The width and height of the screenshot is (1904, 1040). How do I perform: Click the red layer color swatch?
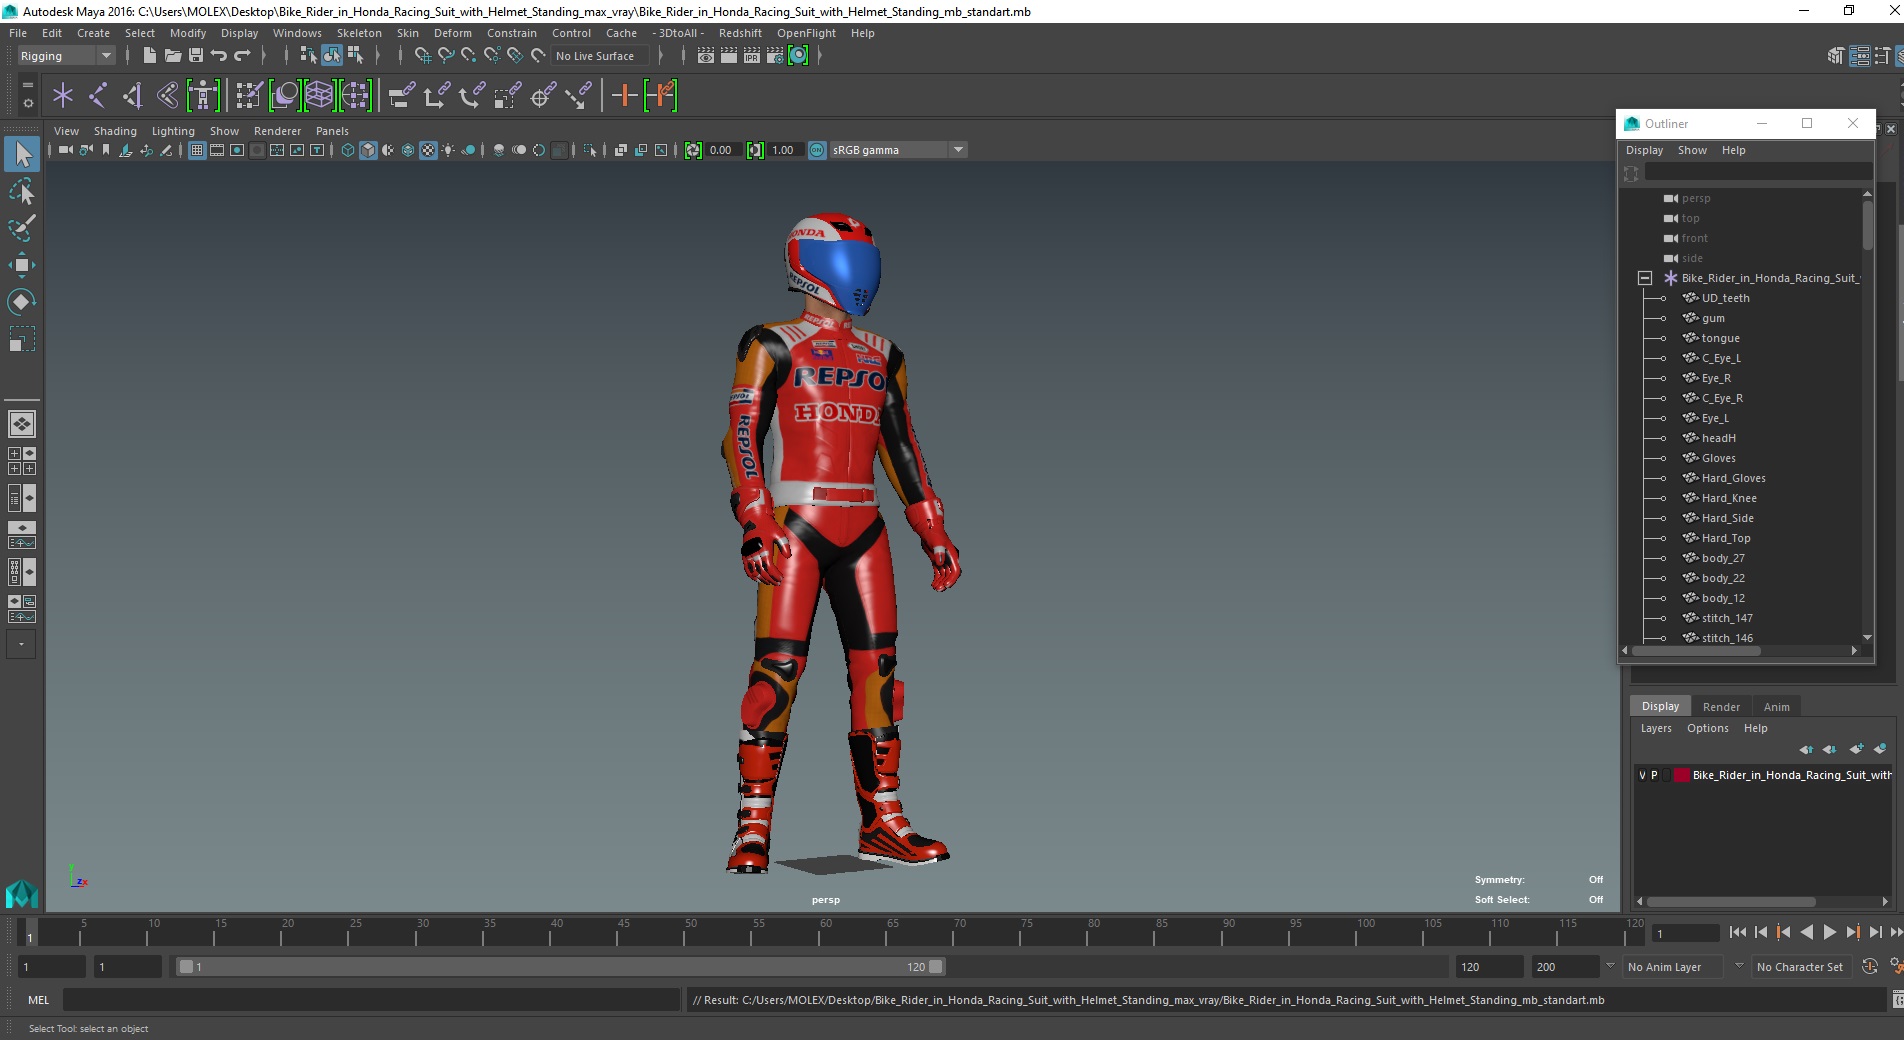[1682, 775]
